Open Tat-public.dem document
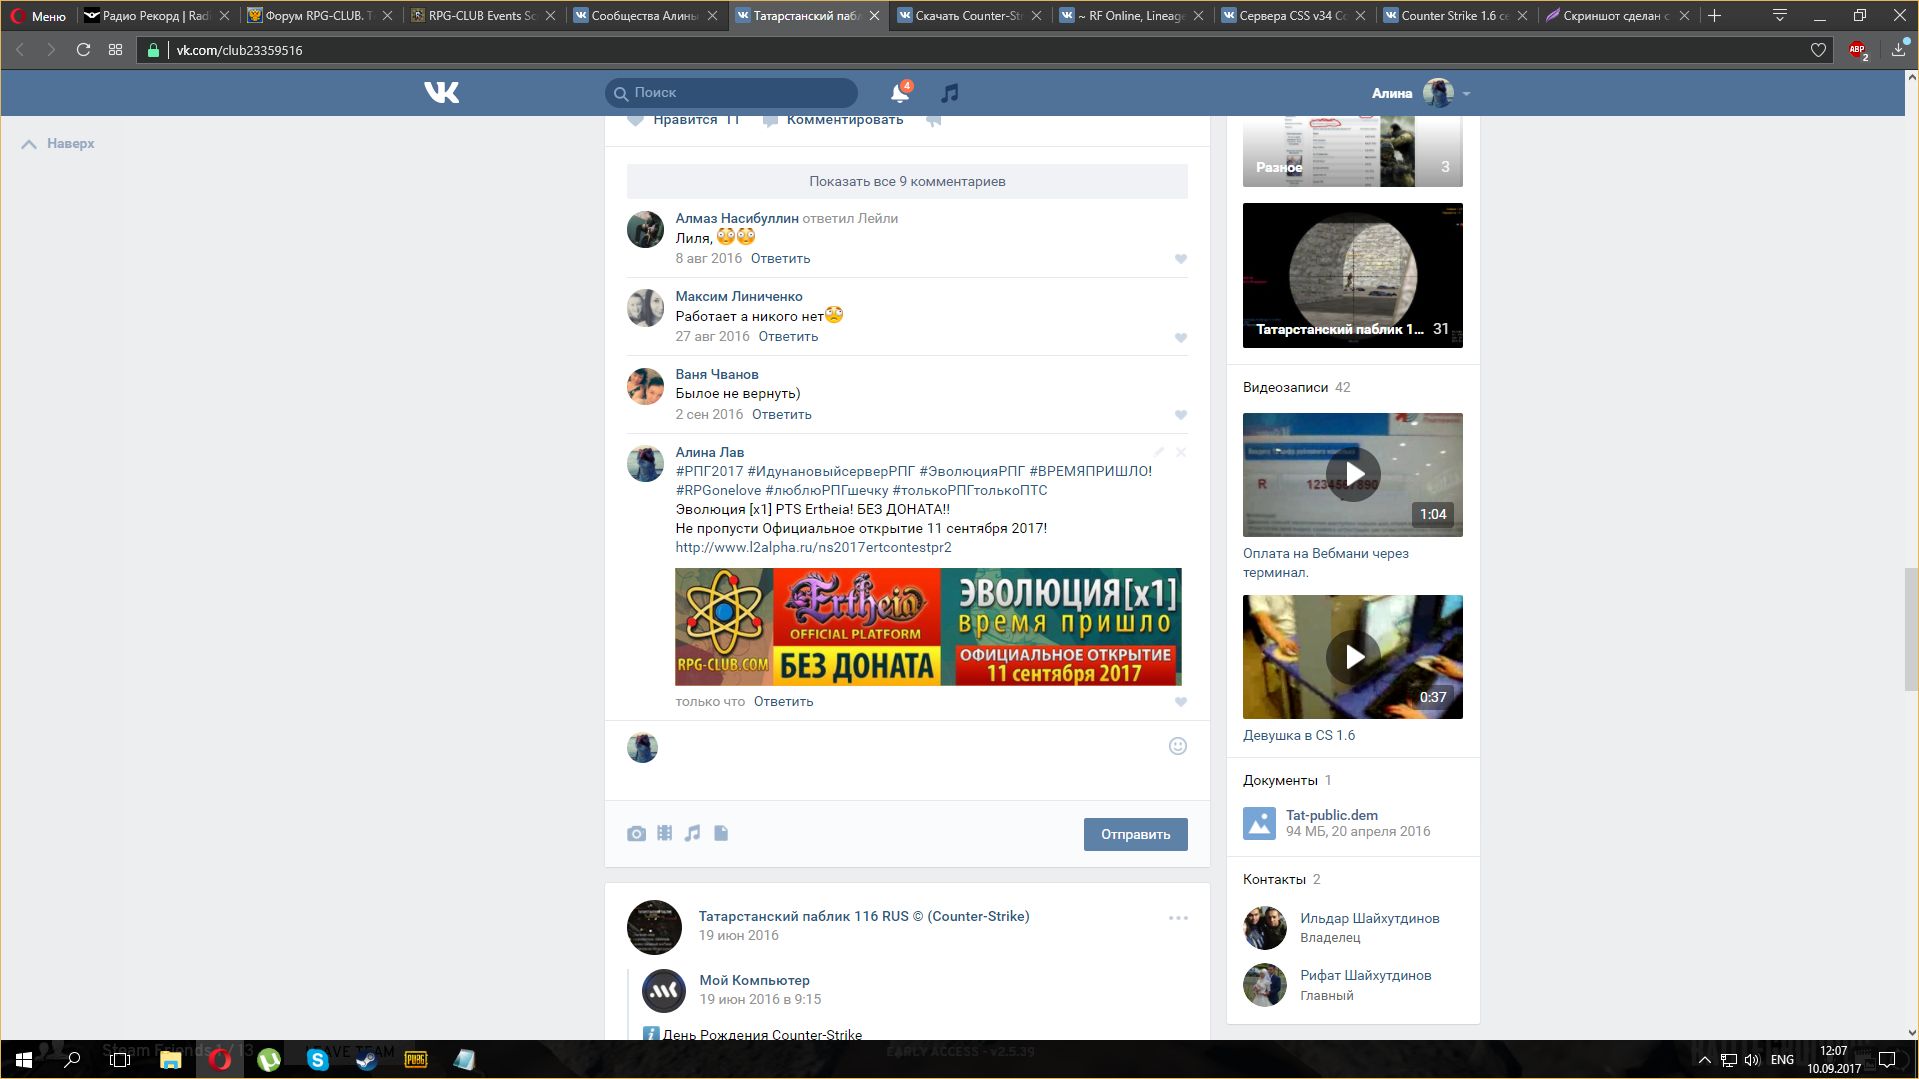The image size is (1919, 1079). (1331, 815)
